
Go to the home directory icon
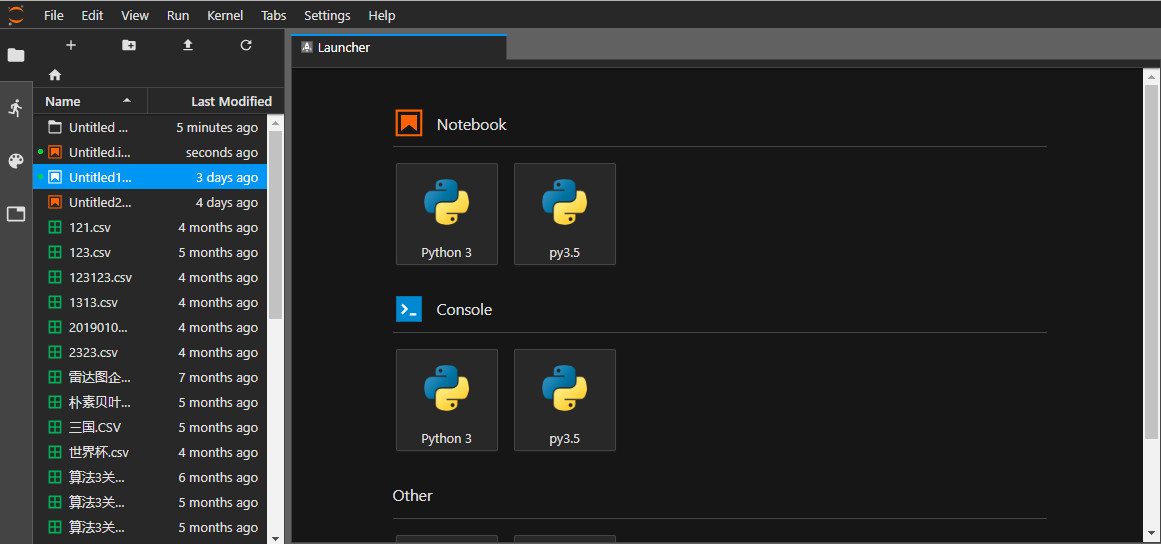coord(55,75)
